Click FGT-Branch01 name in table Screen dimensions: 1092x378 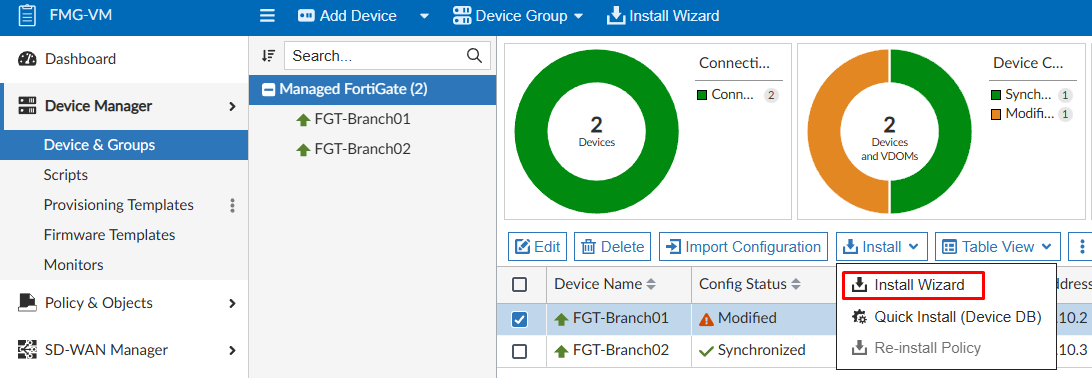(621, 318)
